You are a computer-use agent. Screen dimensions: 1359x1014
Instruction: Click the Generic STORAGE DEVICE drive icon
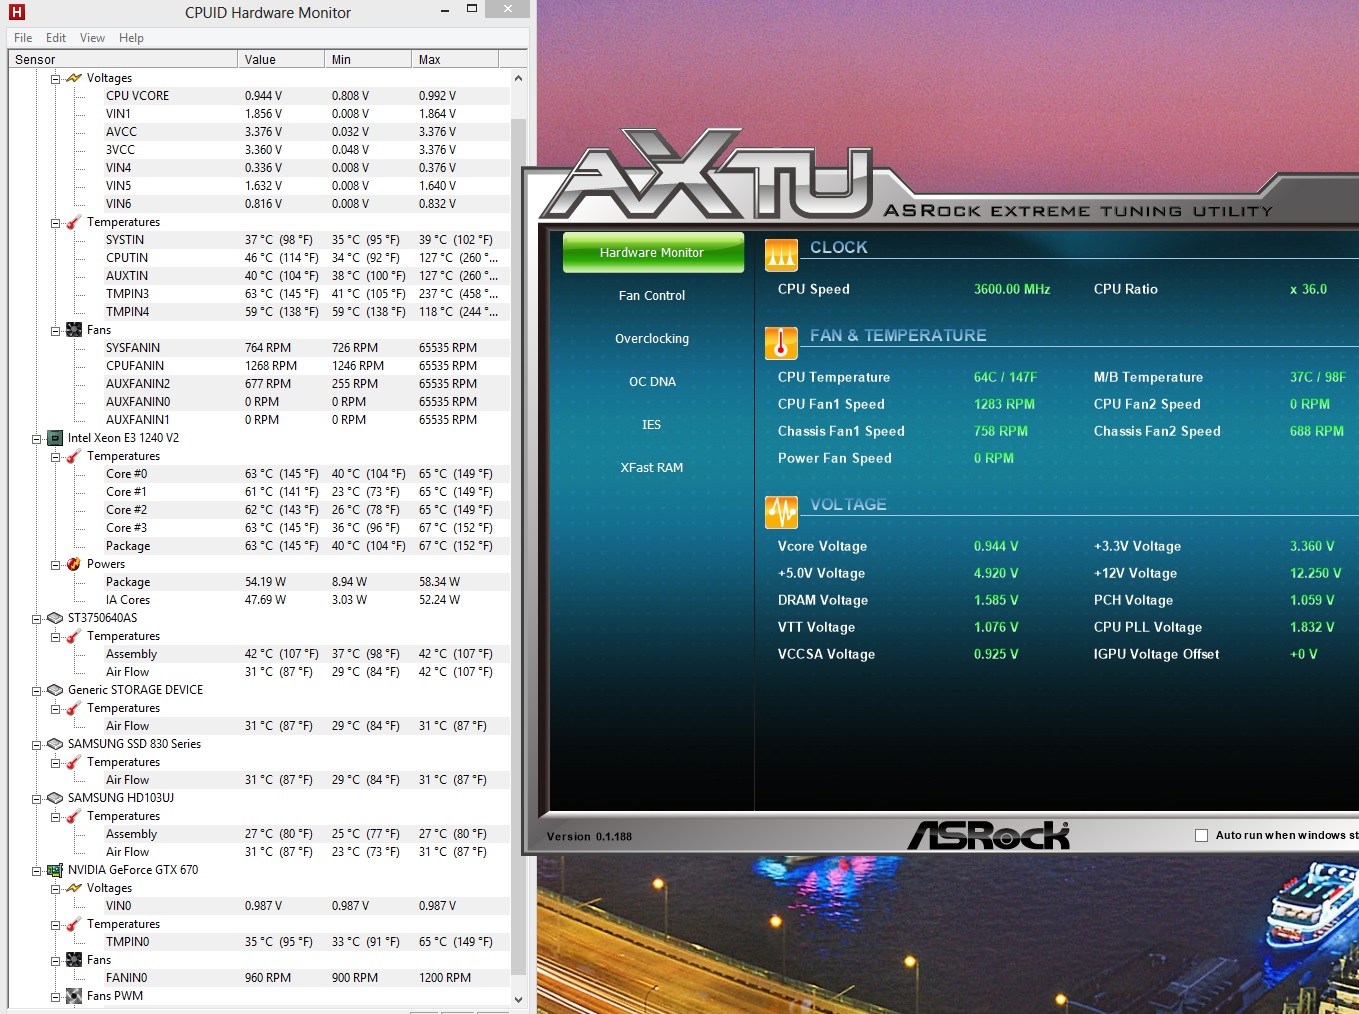(55, 690)
